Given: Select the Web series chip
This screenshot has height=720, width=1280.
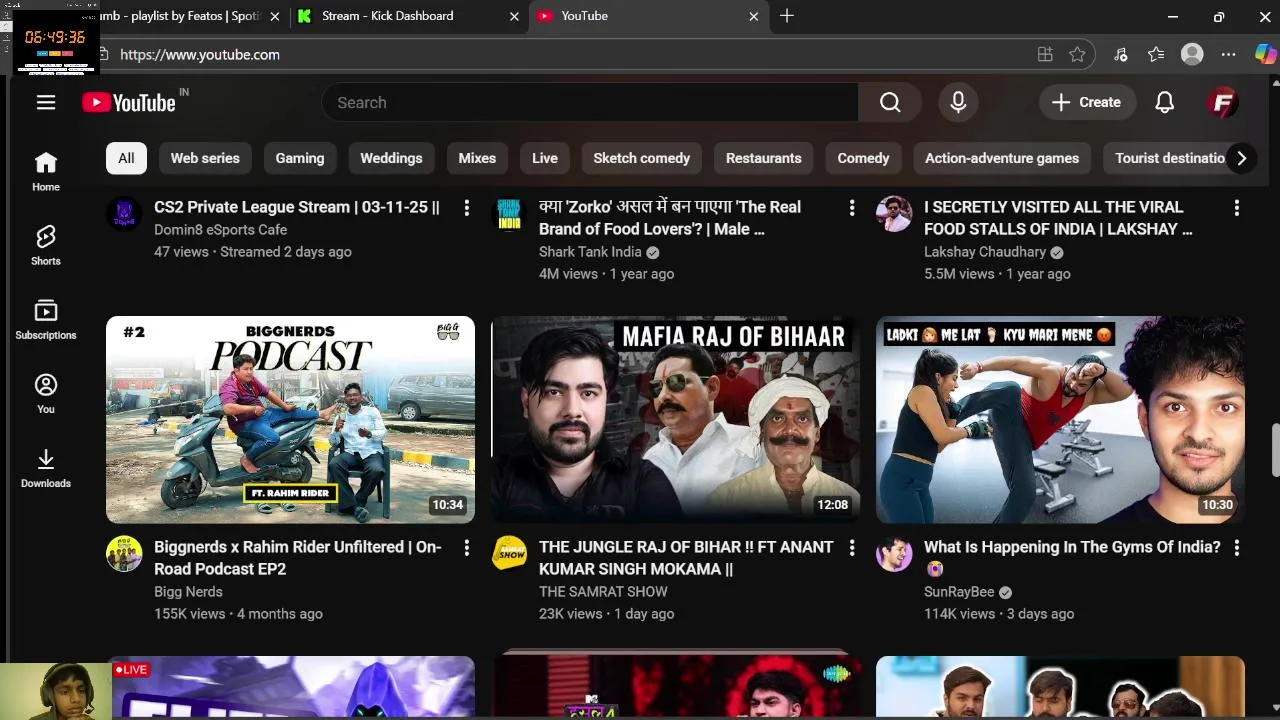Looking at the screenshot, I should 205,158.
